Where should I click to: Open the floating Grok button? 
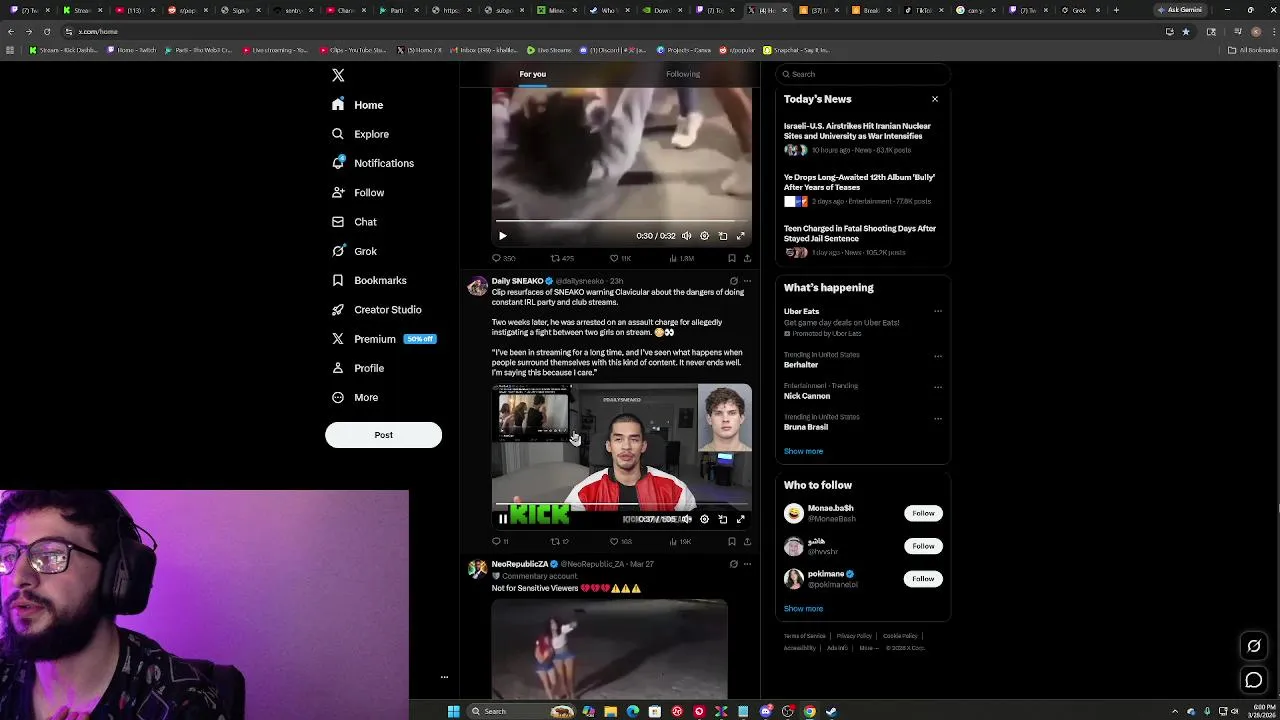coord(1254,646)
